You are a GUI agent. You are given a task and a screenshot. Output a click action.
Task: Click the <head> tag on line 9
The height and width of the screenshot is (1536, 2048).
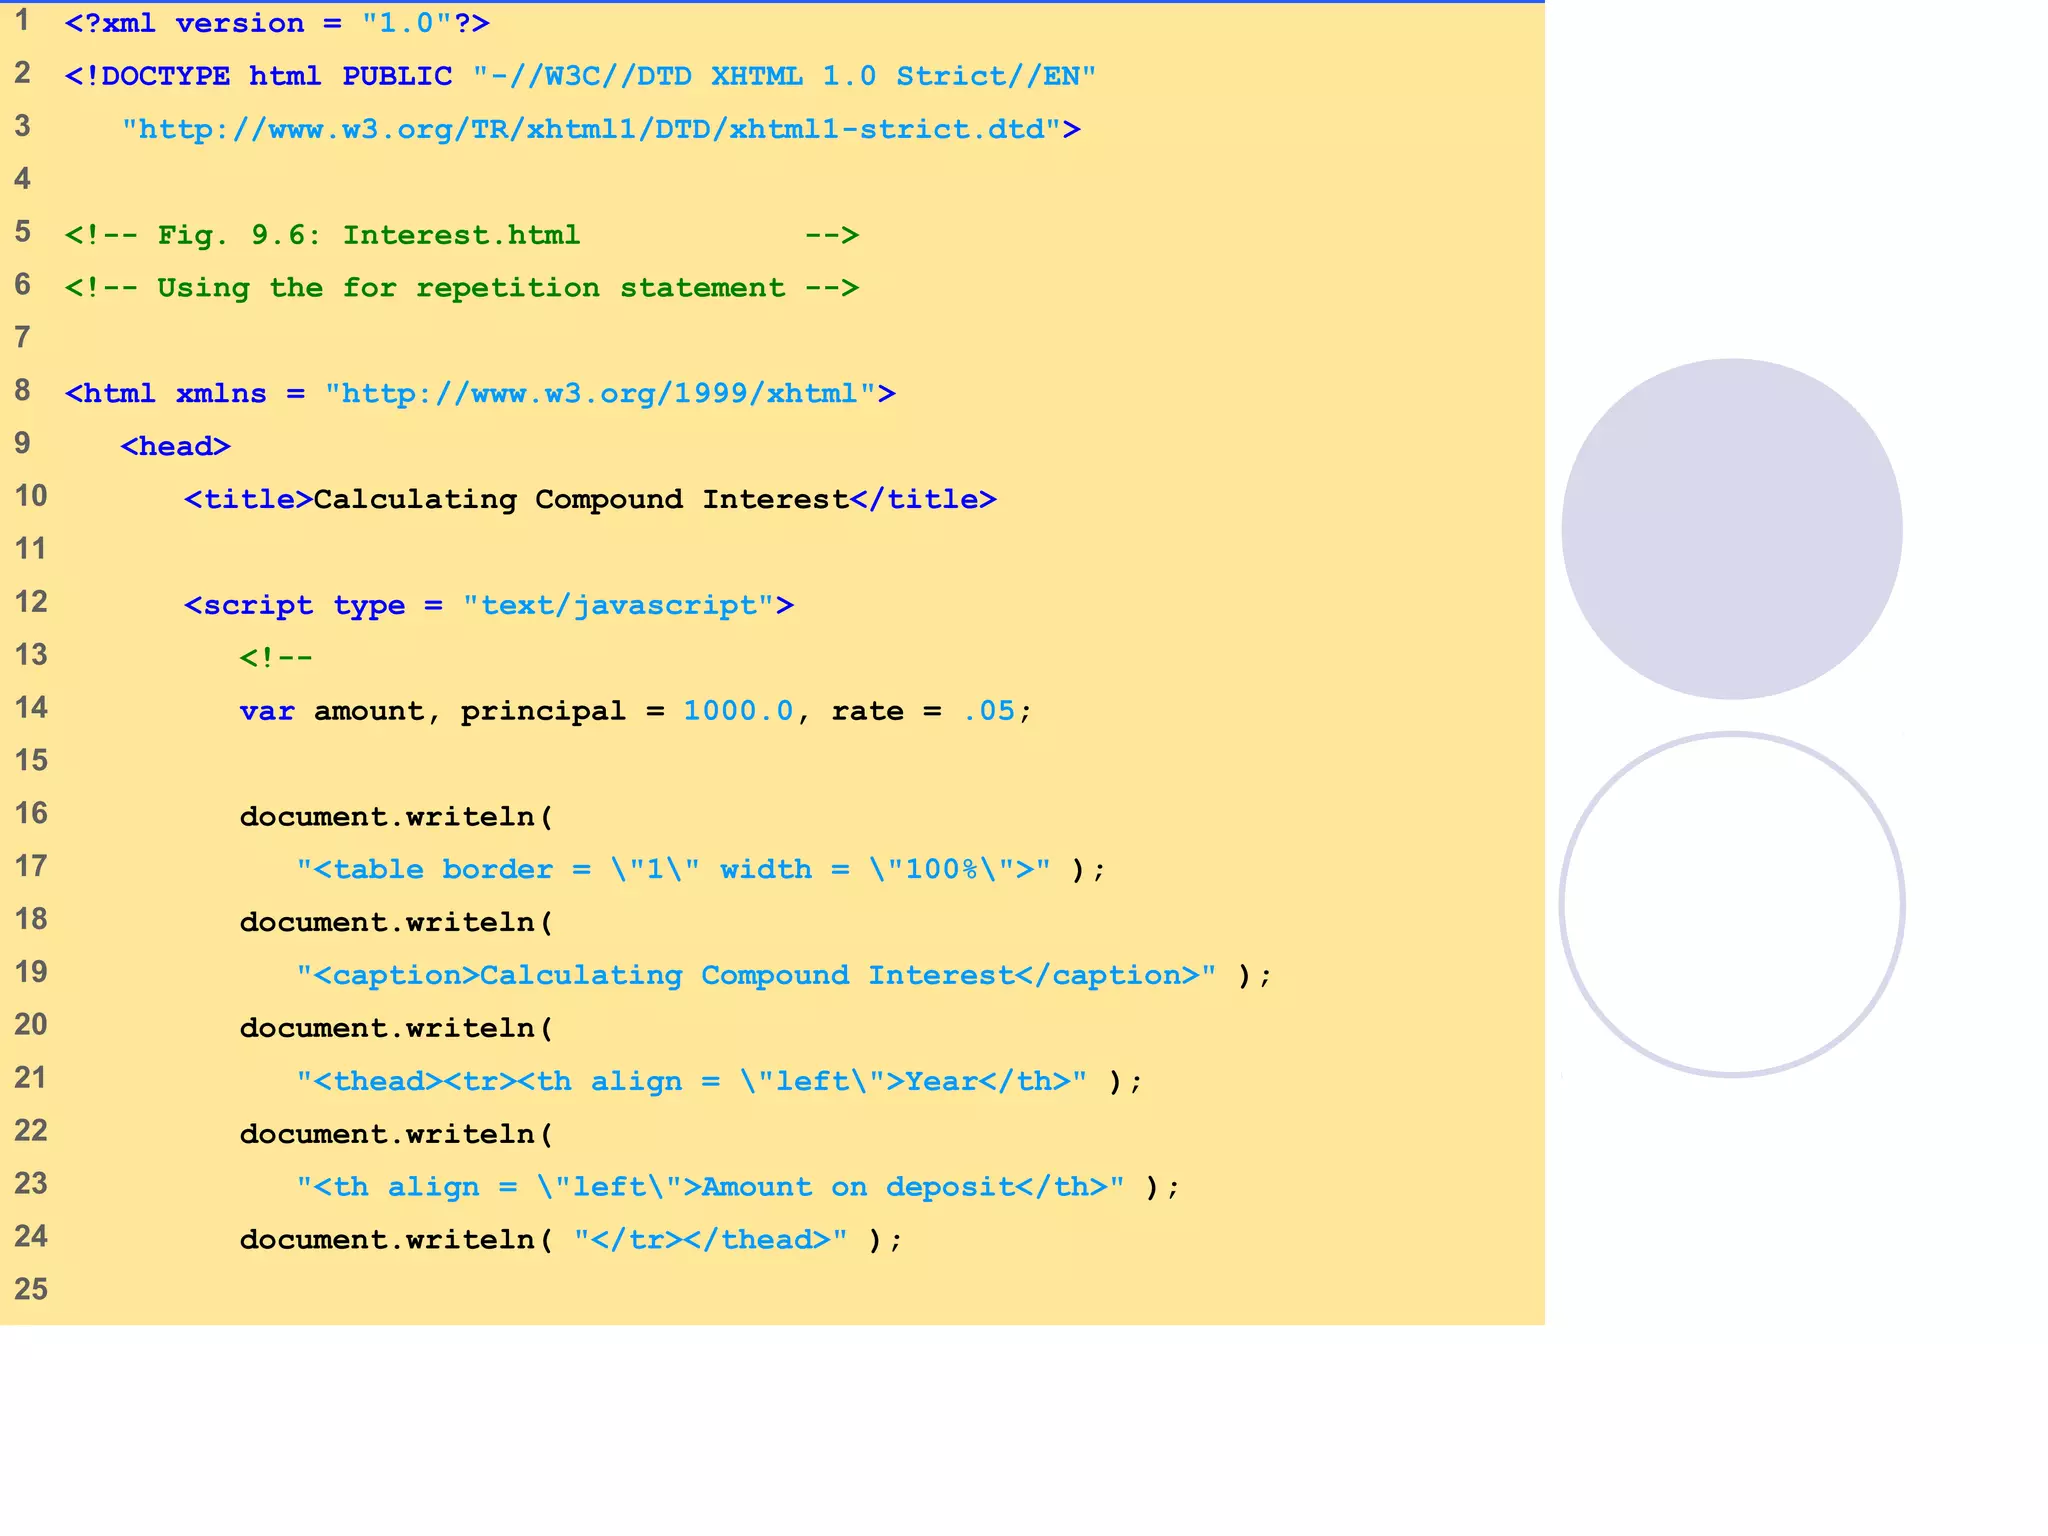(x=175, y=446)
